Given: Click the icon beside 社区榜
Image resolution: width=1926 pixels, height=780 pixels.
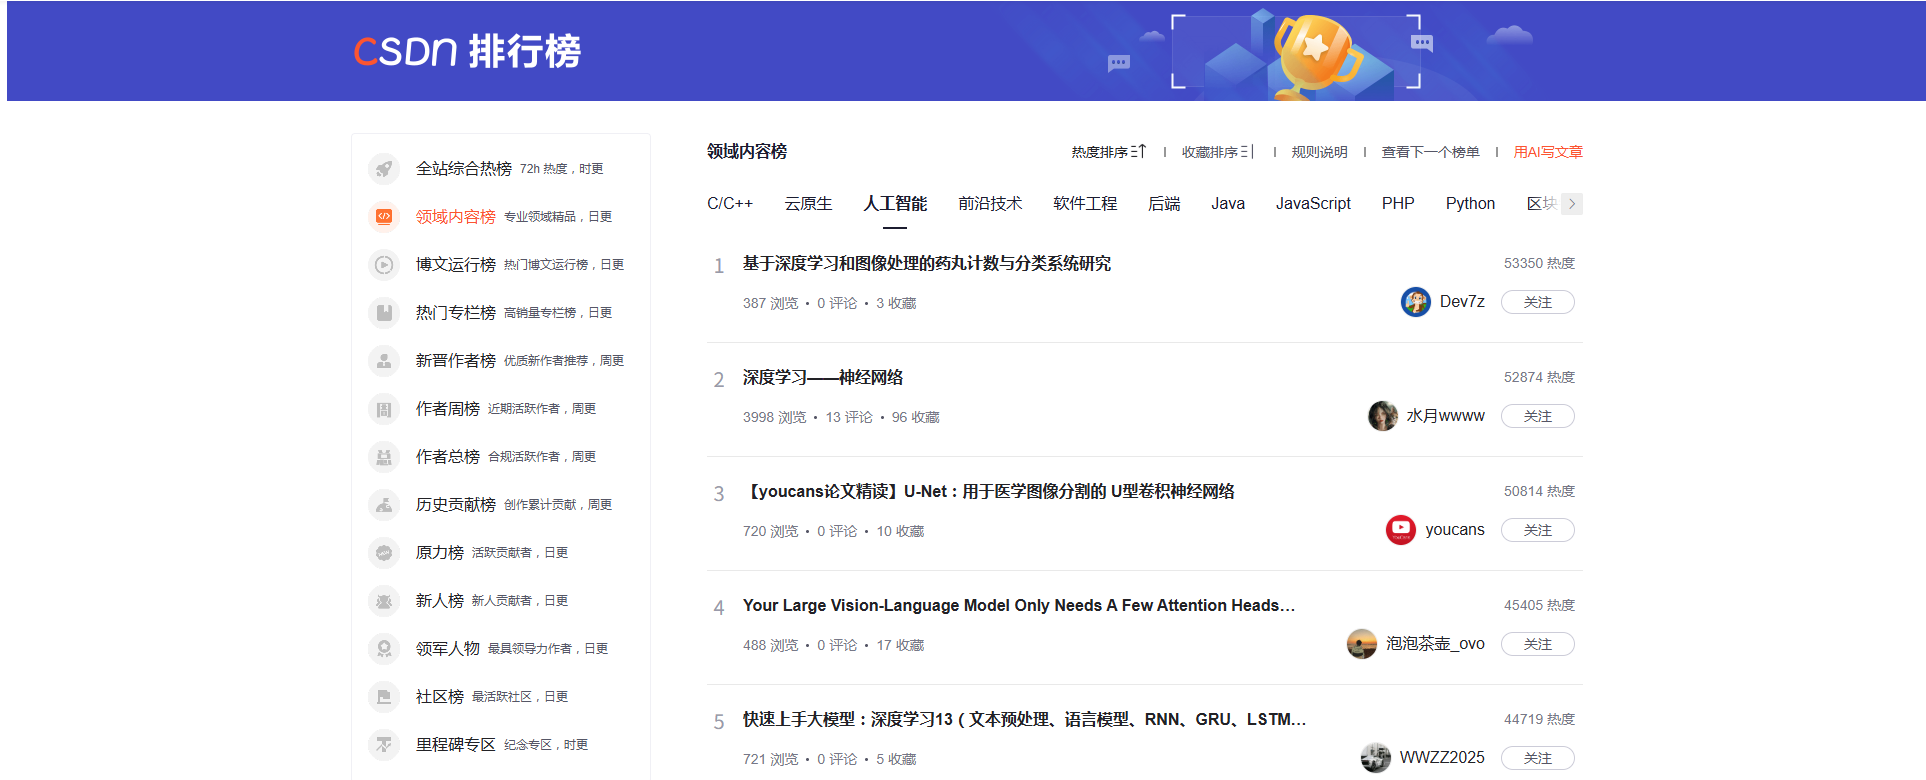Looking at the screenshot, I should pos(384,697).
